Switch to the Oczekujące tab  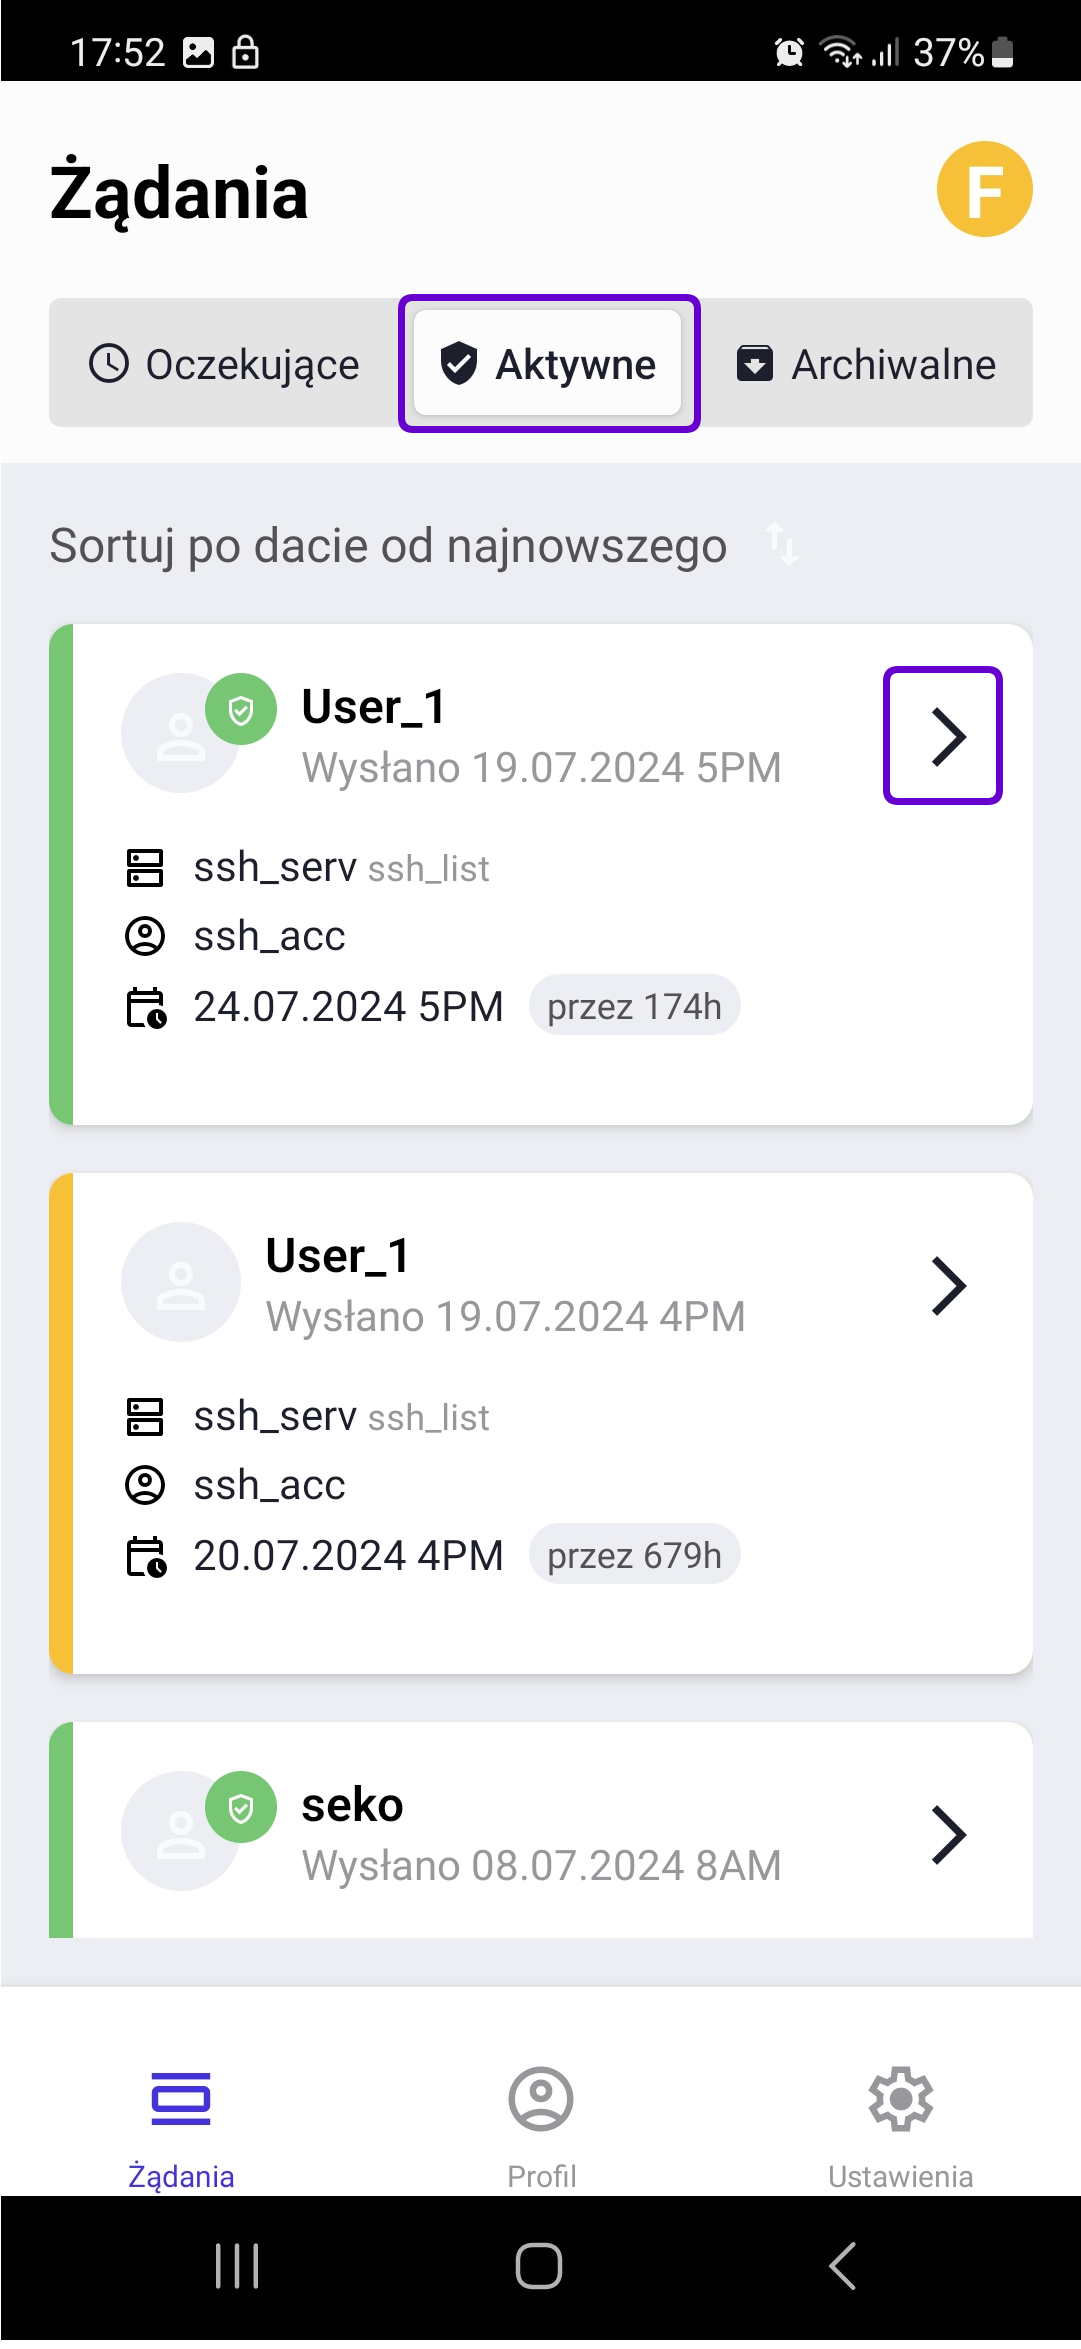225,364
